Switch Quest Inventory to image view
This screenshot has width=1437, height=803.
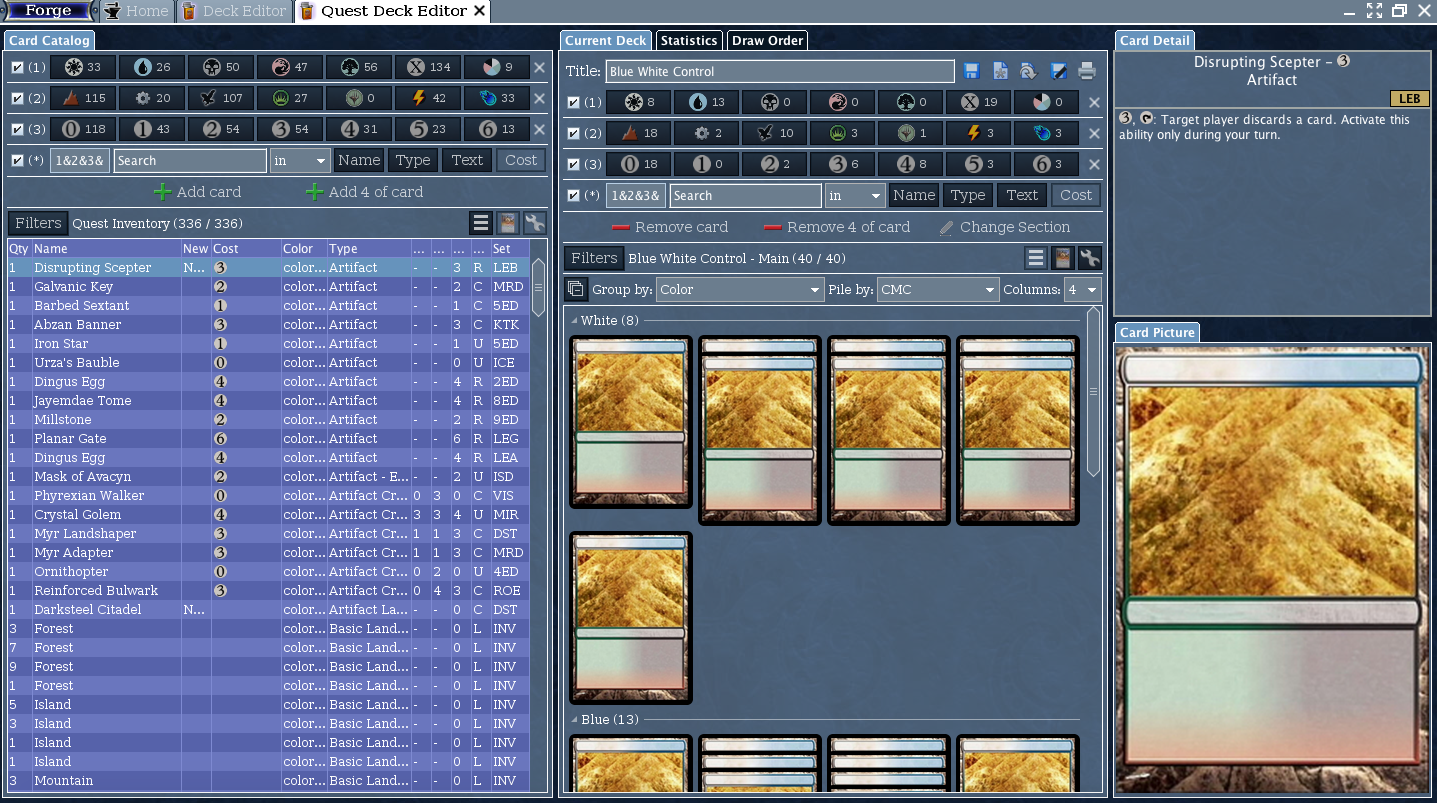pos(507,223)
